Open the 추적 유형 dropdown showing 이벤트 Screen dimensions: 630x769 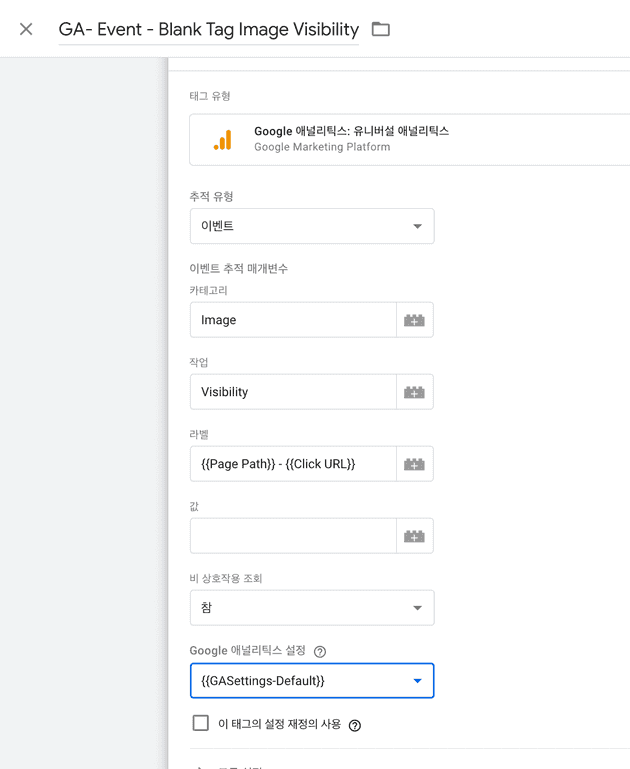(312, 226)
